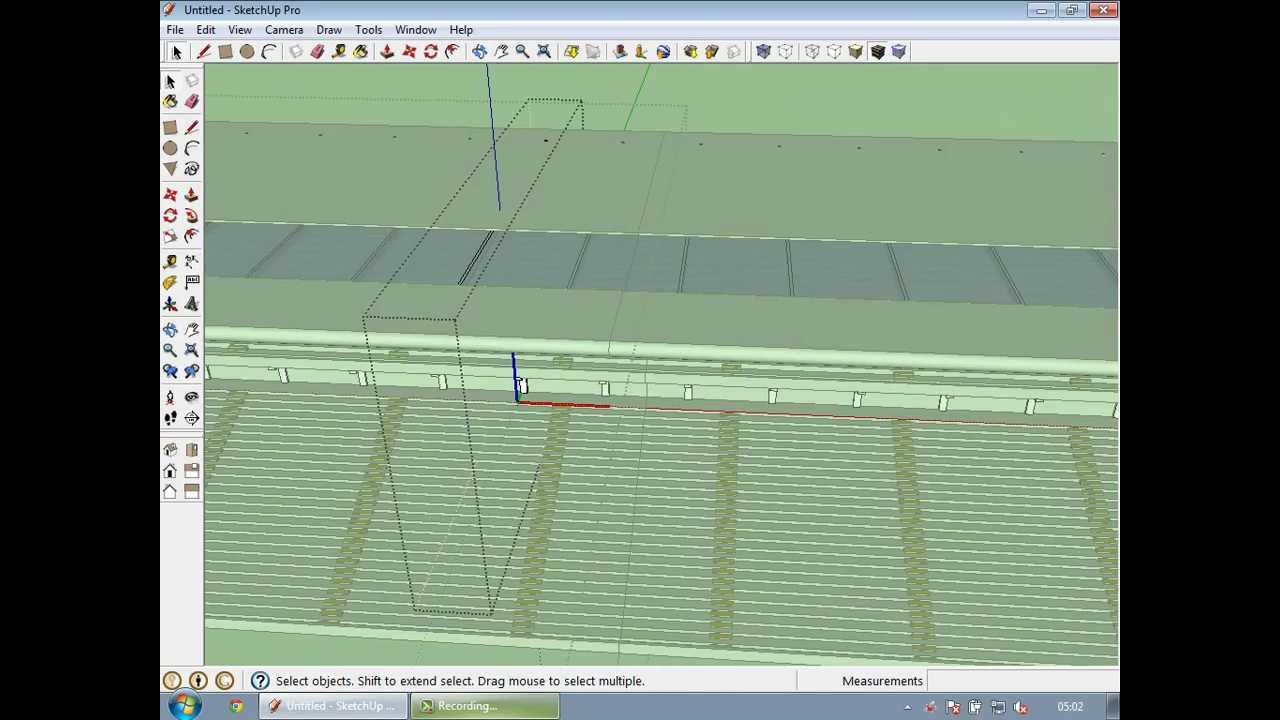
Task: Pick the 3D Text tool
Action: coord(191,305)
